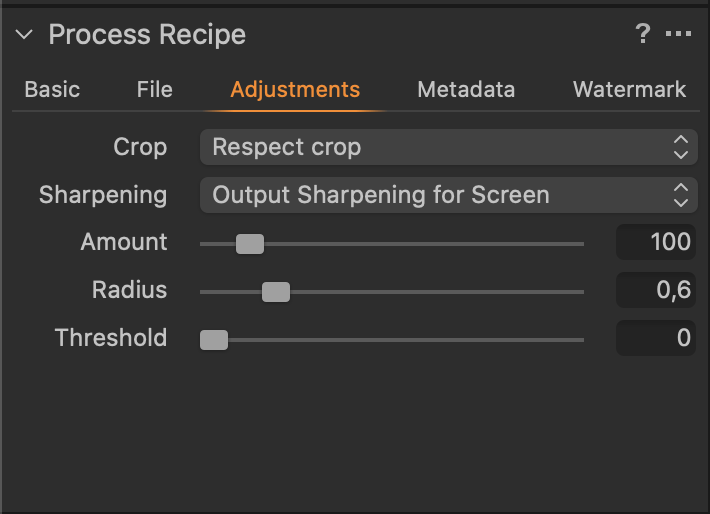Click the Radius label
Viewport: 710px width, 514px height.
130,290
